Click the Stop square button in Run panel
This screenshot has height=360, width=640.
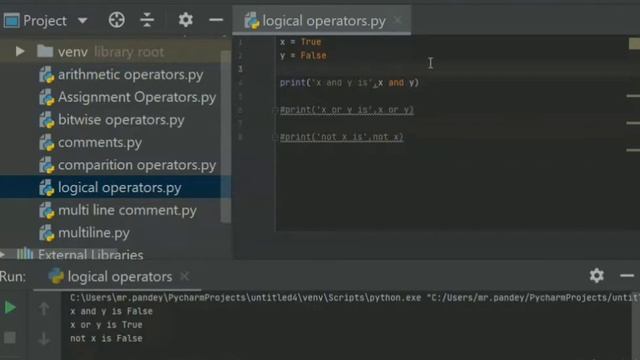click(10, 338)
